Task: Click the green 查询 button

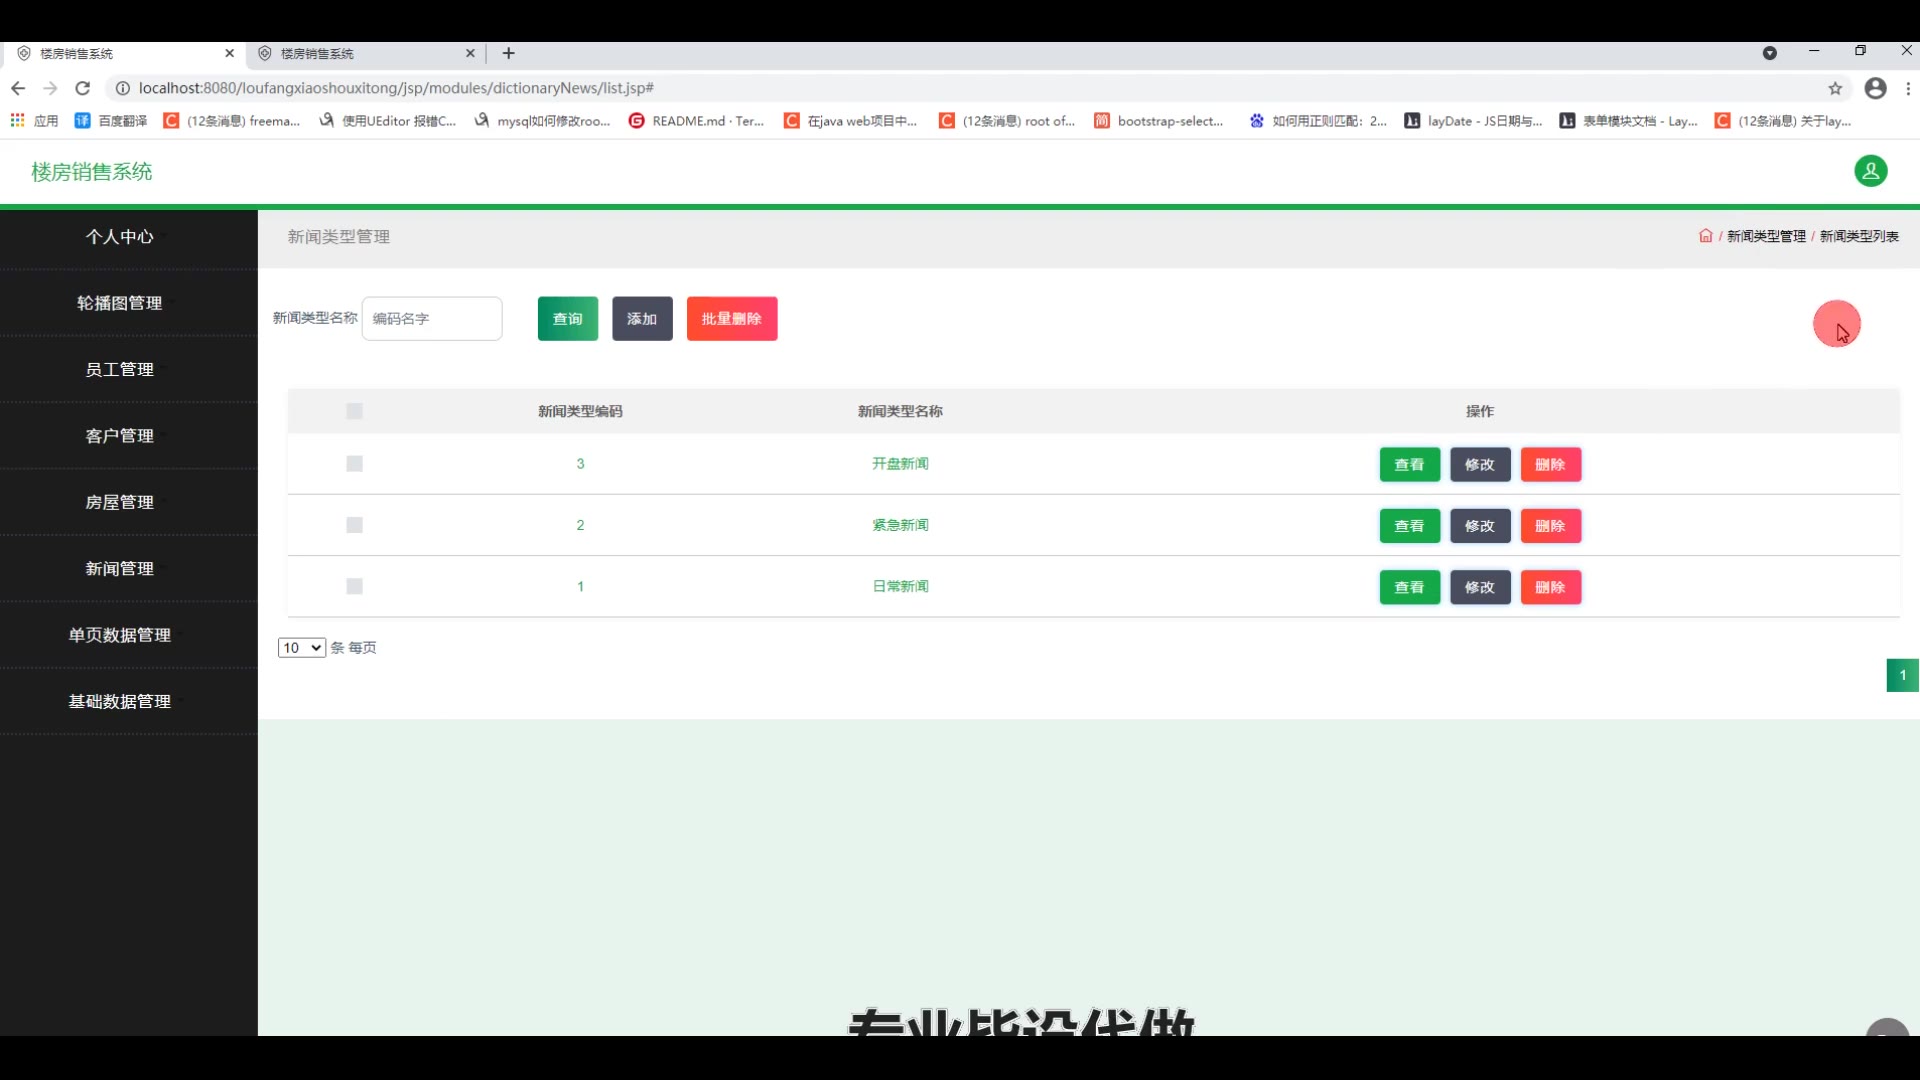Action: pyautogui.click(x=567, y=318)
